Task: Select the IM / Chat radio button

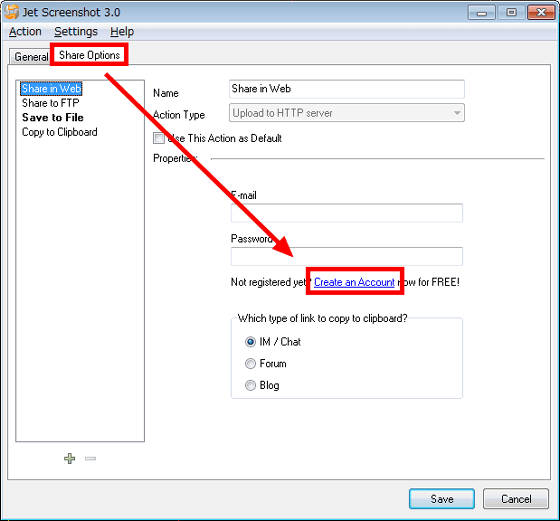Action: [250, 342]
